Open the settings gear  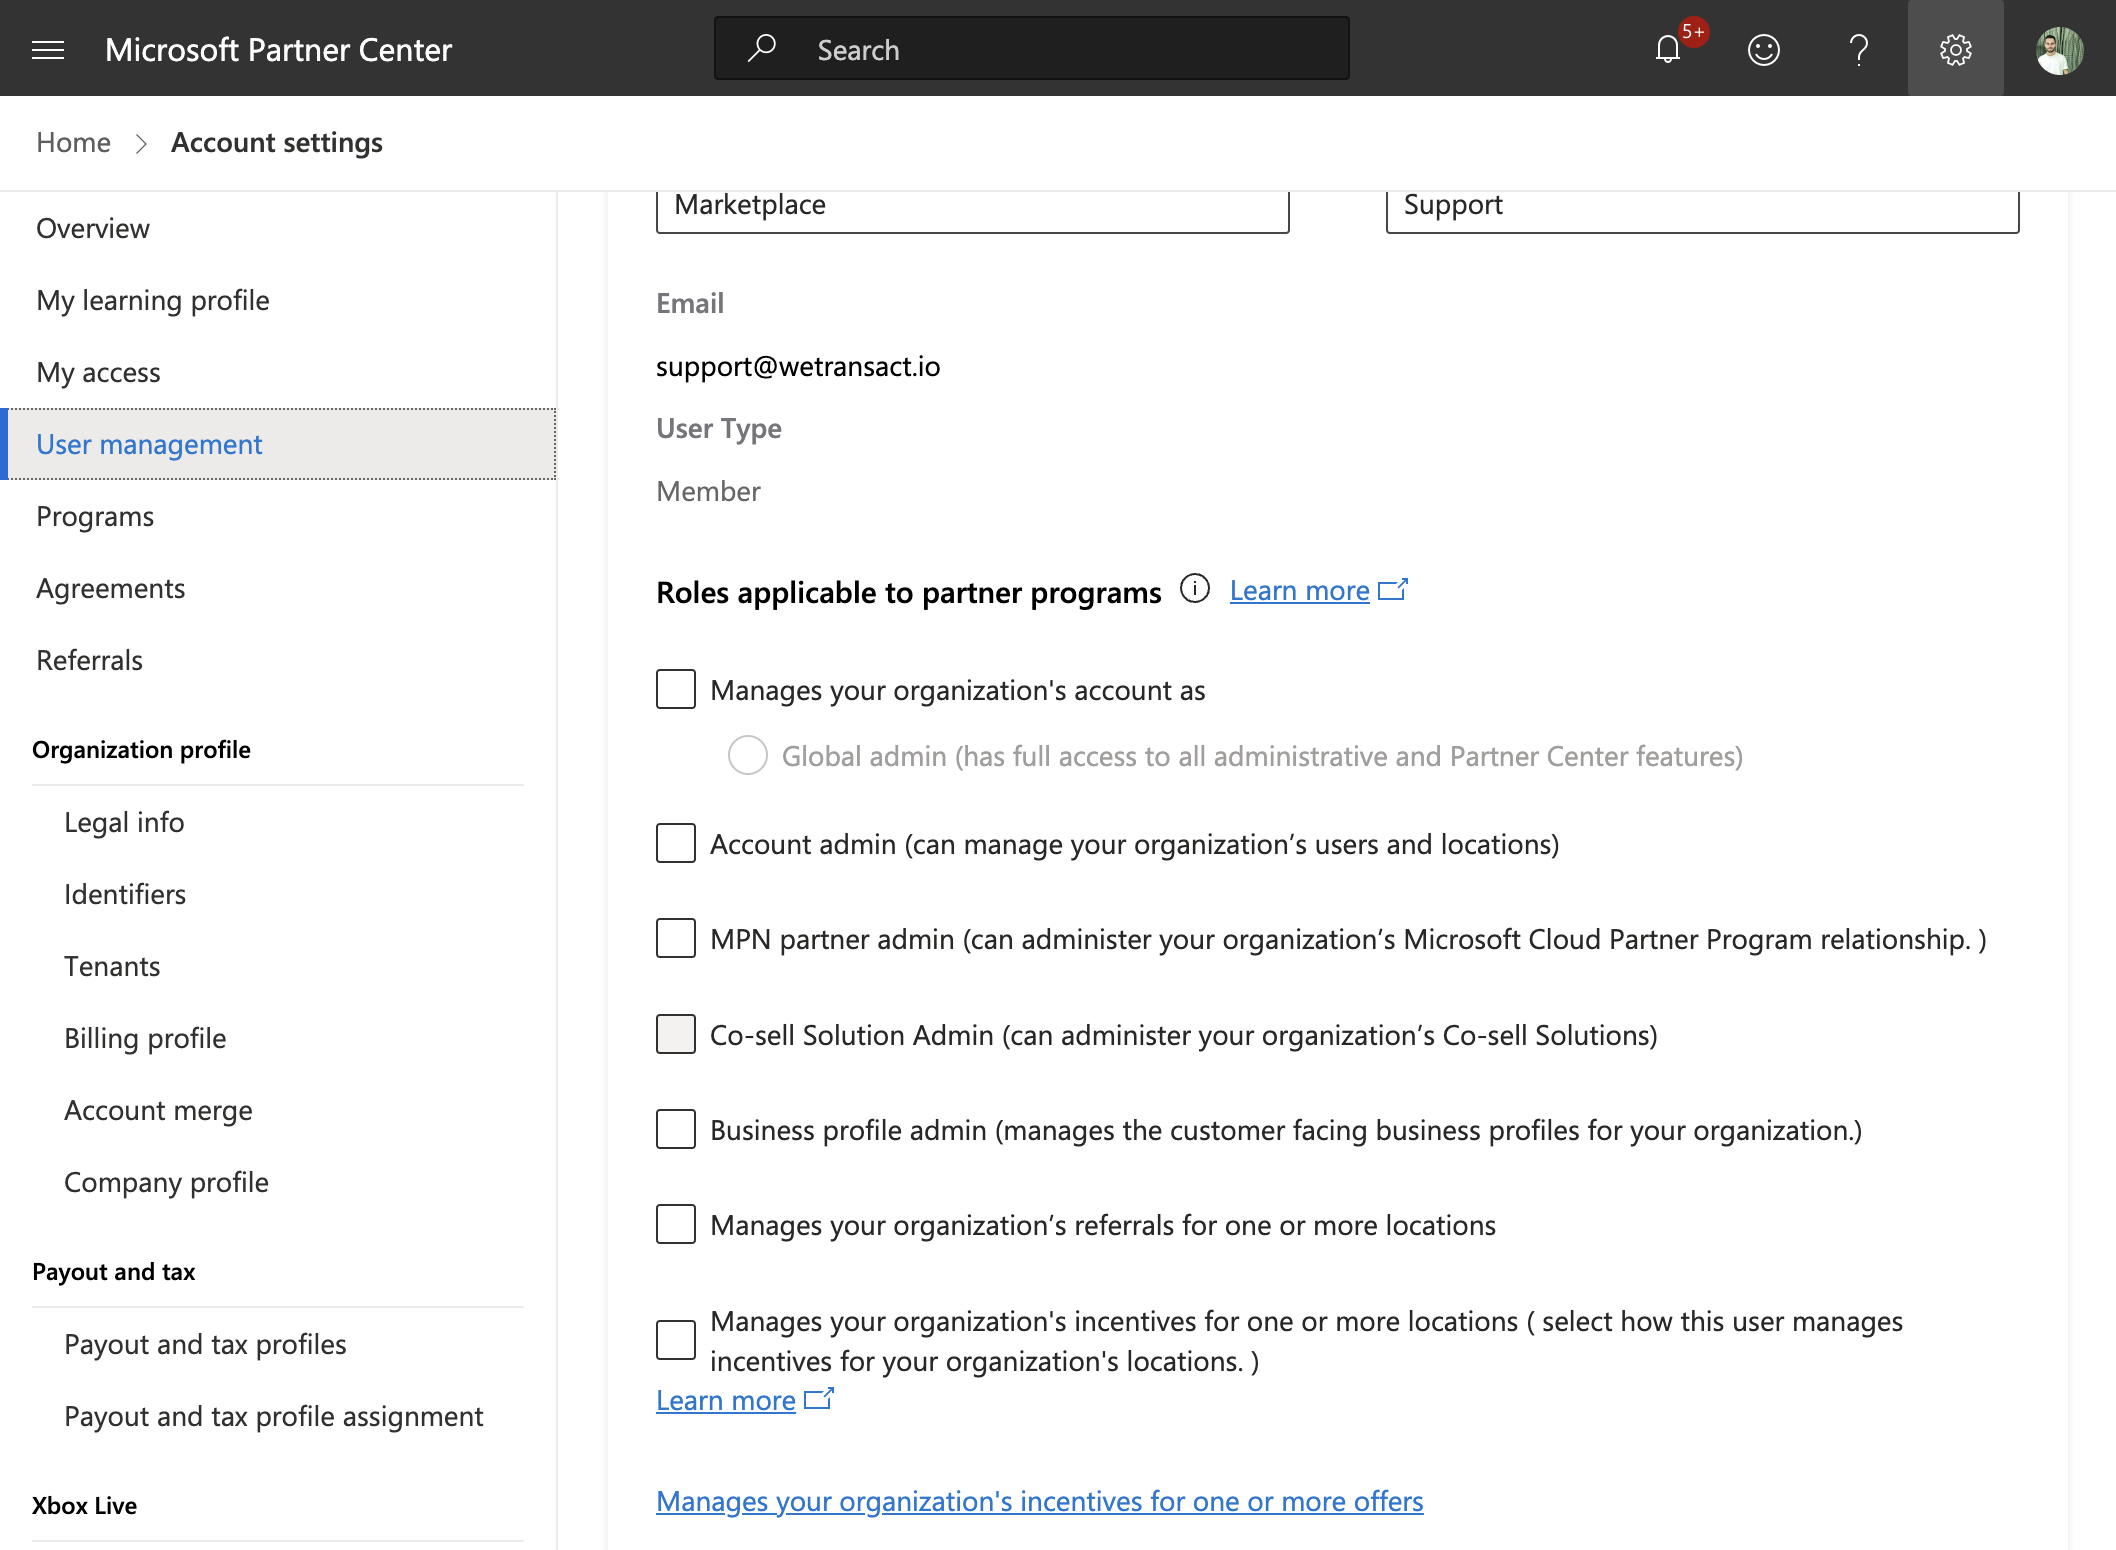tap(1956, 49)
